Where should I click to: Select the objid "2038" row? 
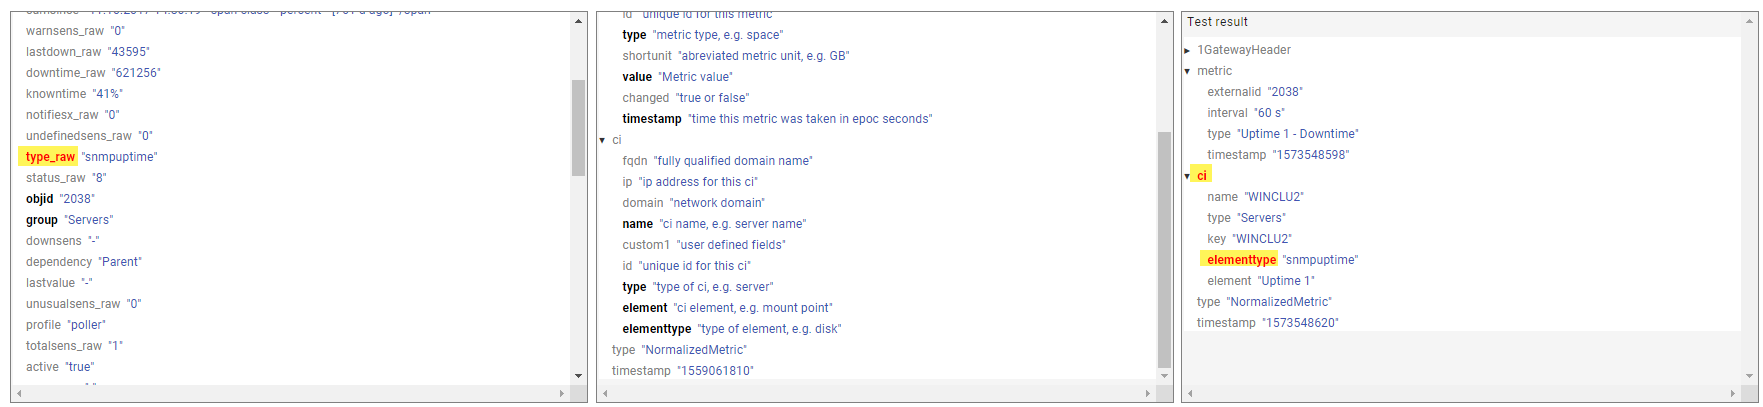(60, 199)
